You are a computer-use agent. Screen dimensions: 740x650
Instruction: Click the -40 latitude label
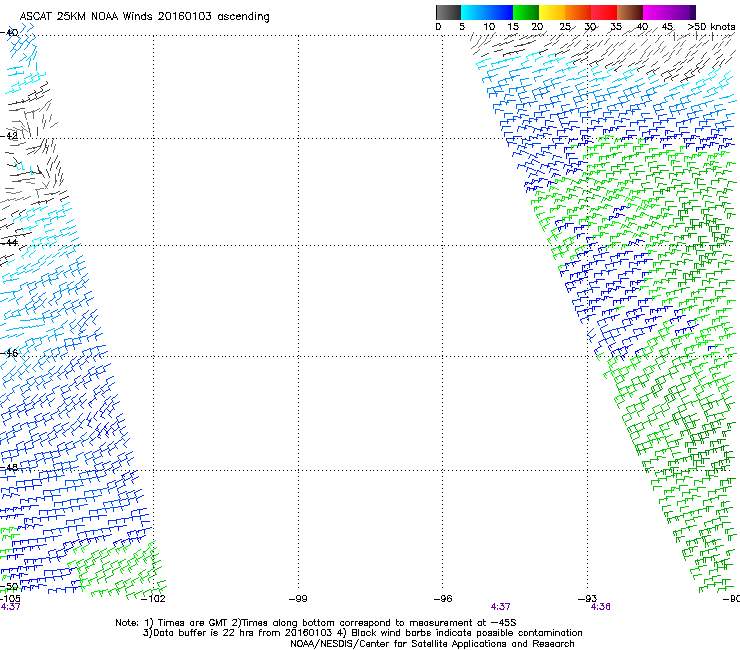pyautogui.click(x=9, y=33)
